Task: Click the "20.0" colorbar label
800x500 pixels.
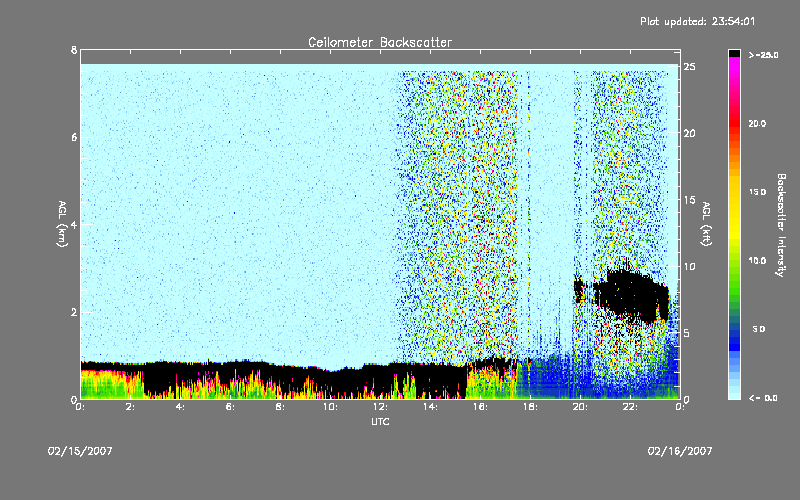Action: coord(758,124)
